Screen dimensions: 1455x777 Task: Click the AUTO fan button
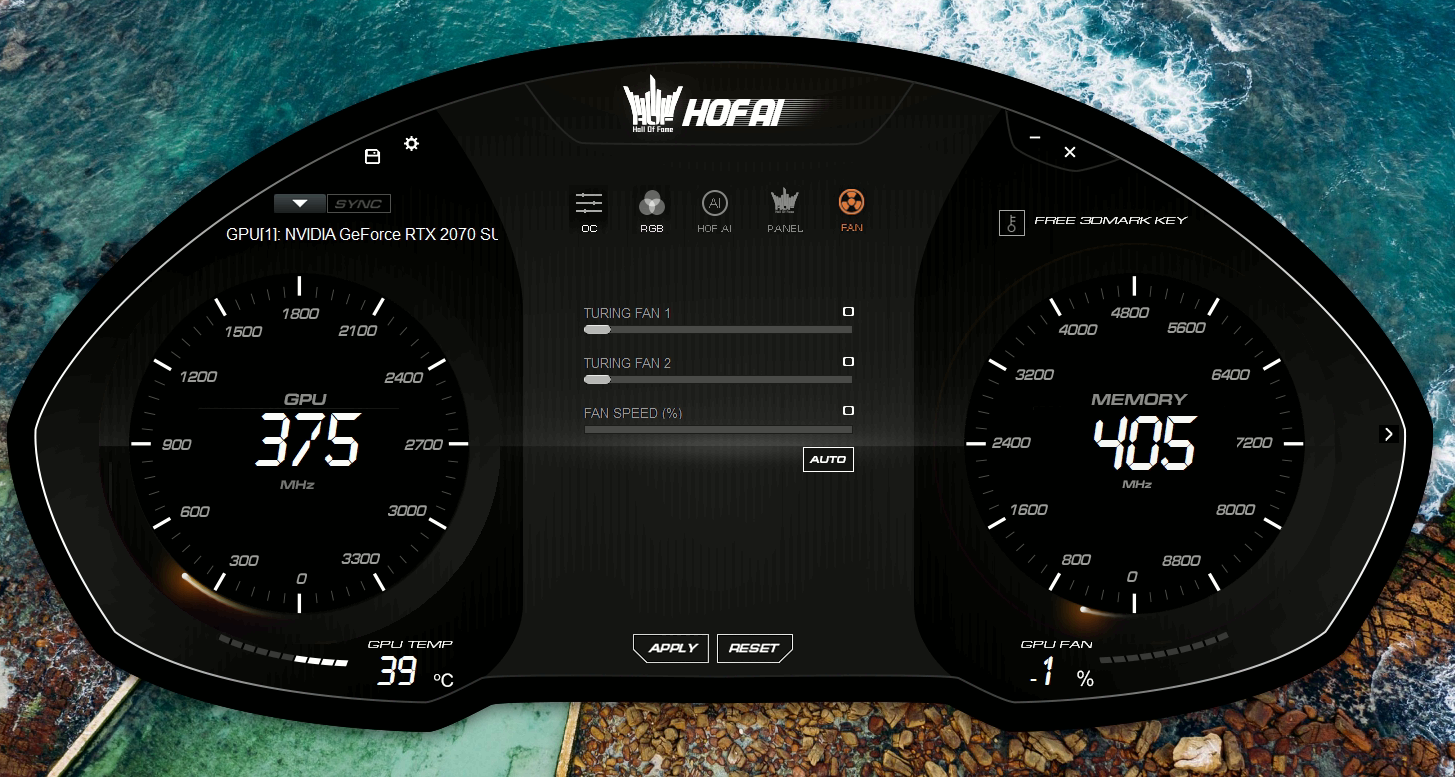pos(828,459)
